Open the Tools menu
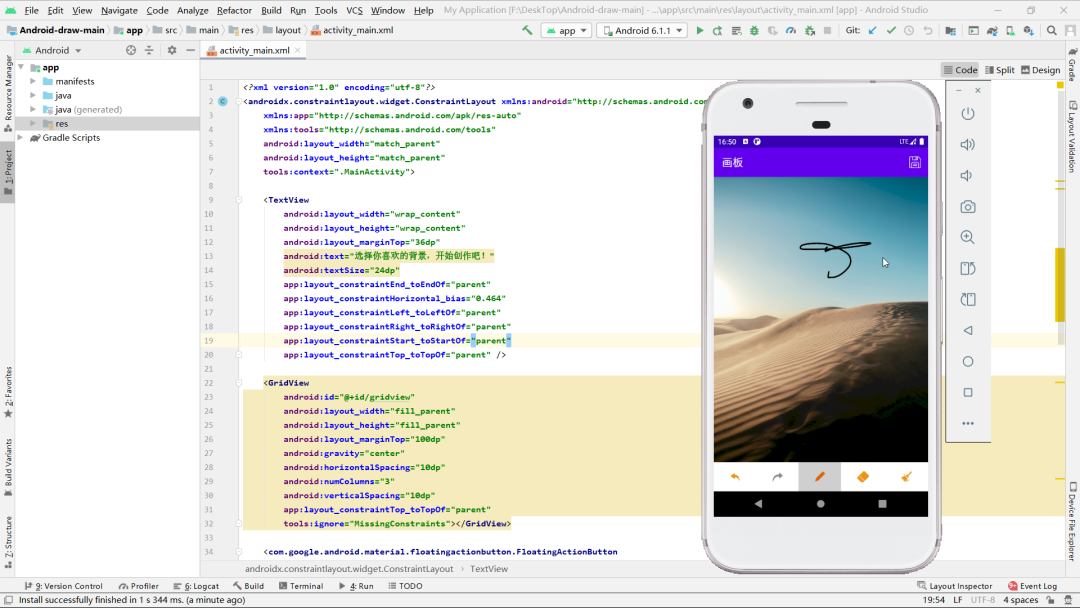The width and height of the screenshot is (1080, 608). pos(326,10)
